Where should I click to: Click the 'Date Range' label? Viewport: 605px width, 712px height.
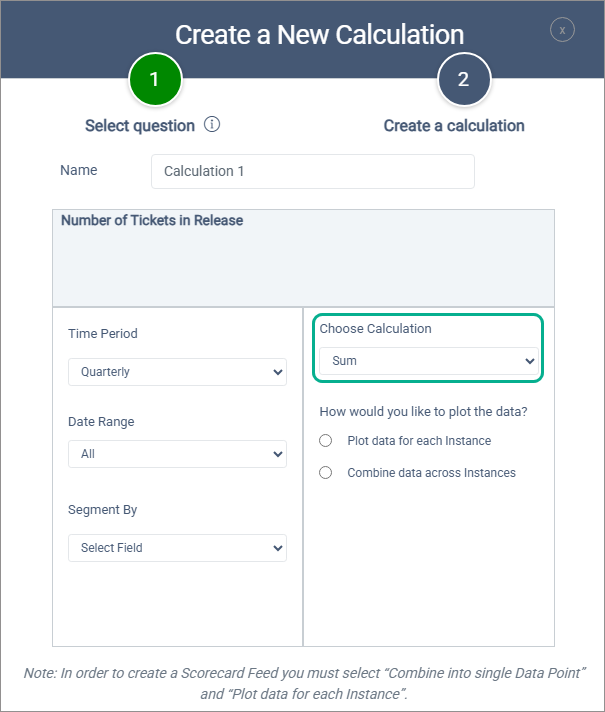pos(101,422)
